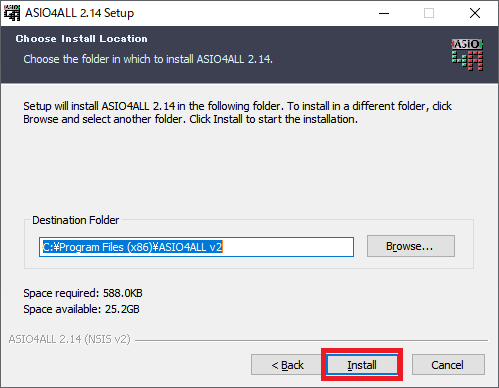Viewport: 499px width, 388px height.
Task: Close the ASIO4ALL 2.14 Setup window
Action: pyautogui.click(x=475, y=13)
